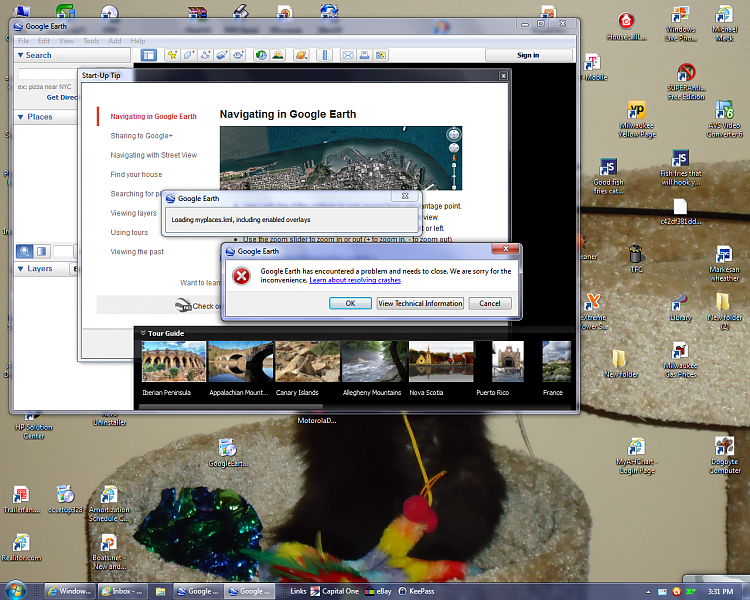The image size is (750, 600).
Task: Open the Milwaukee Gas Prices desktop shortcut
Action: pos(680,360)
